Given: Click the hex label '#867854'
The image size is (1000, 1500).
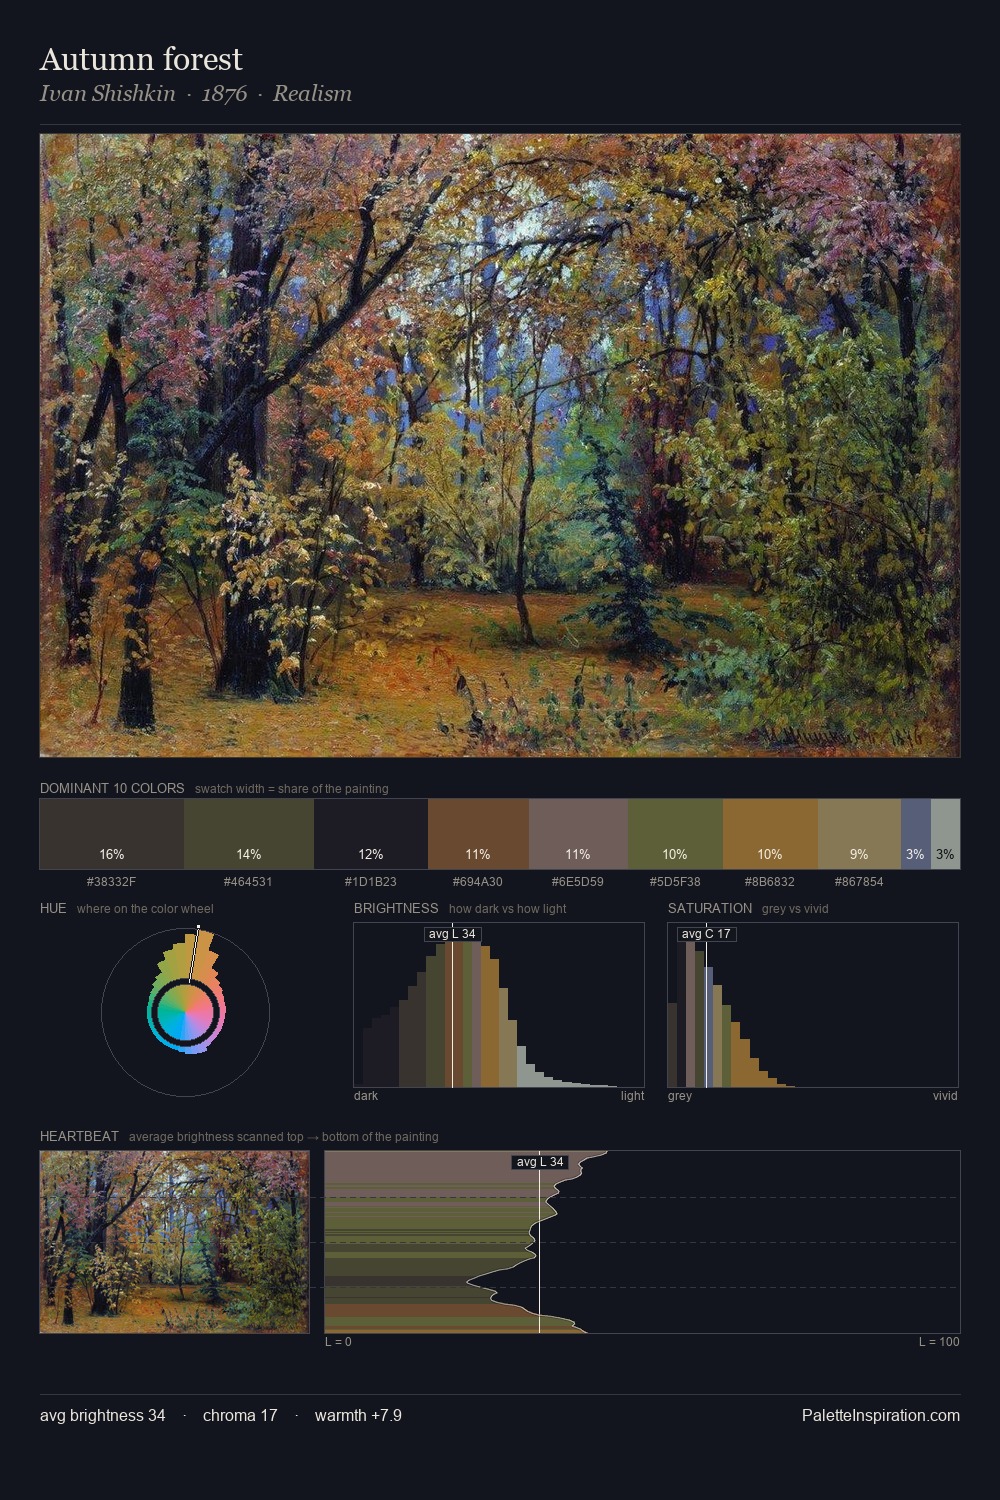Looking at the screenshot, I should pyautogui.click(x=859, y=882).
